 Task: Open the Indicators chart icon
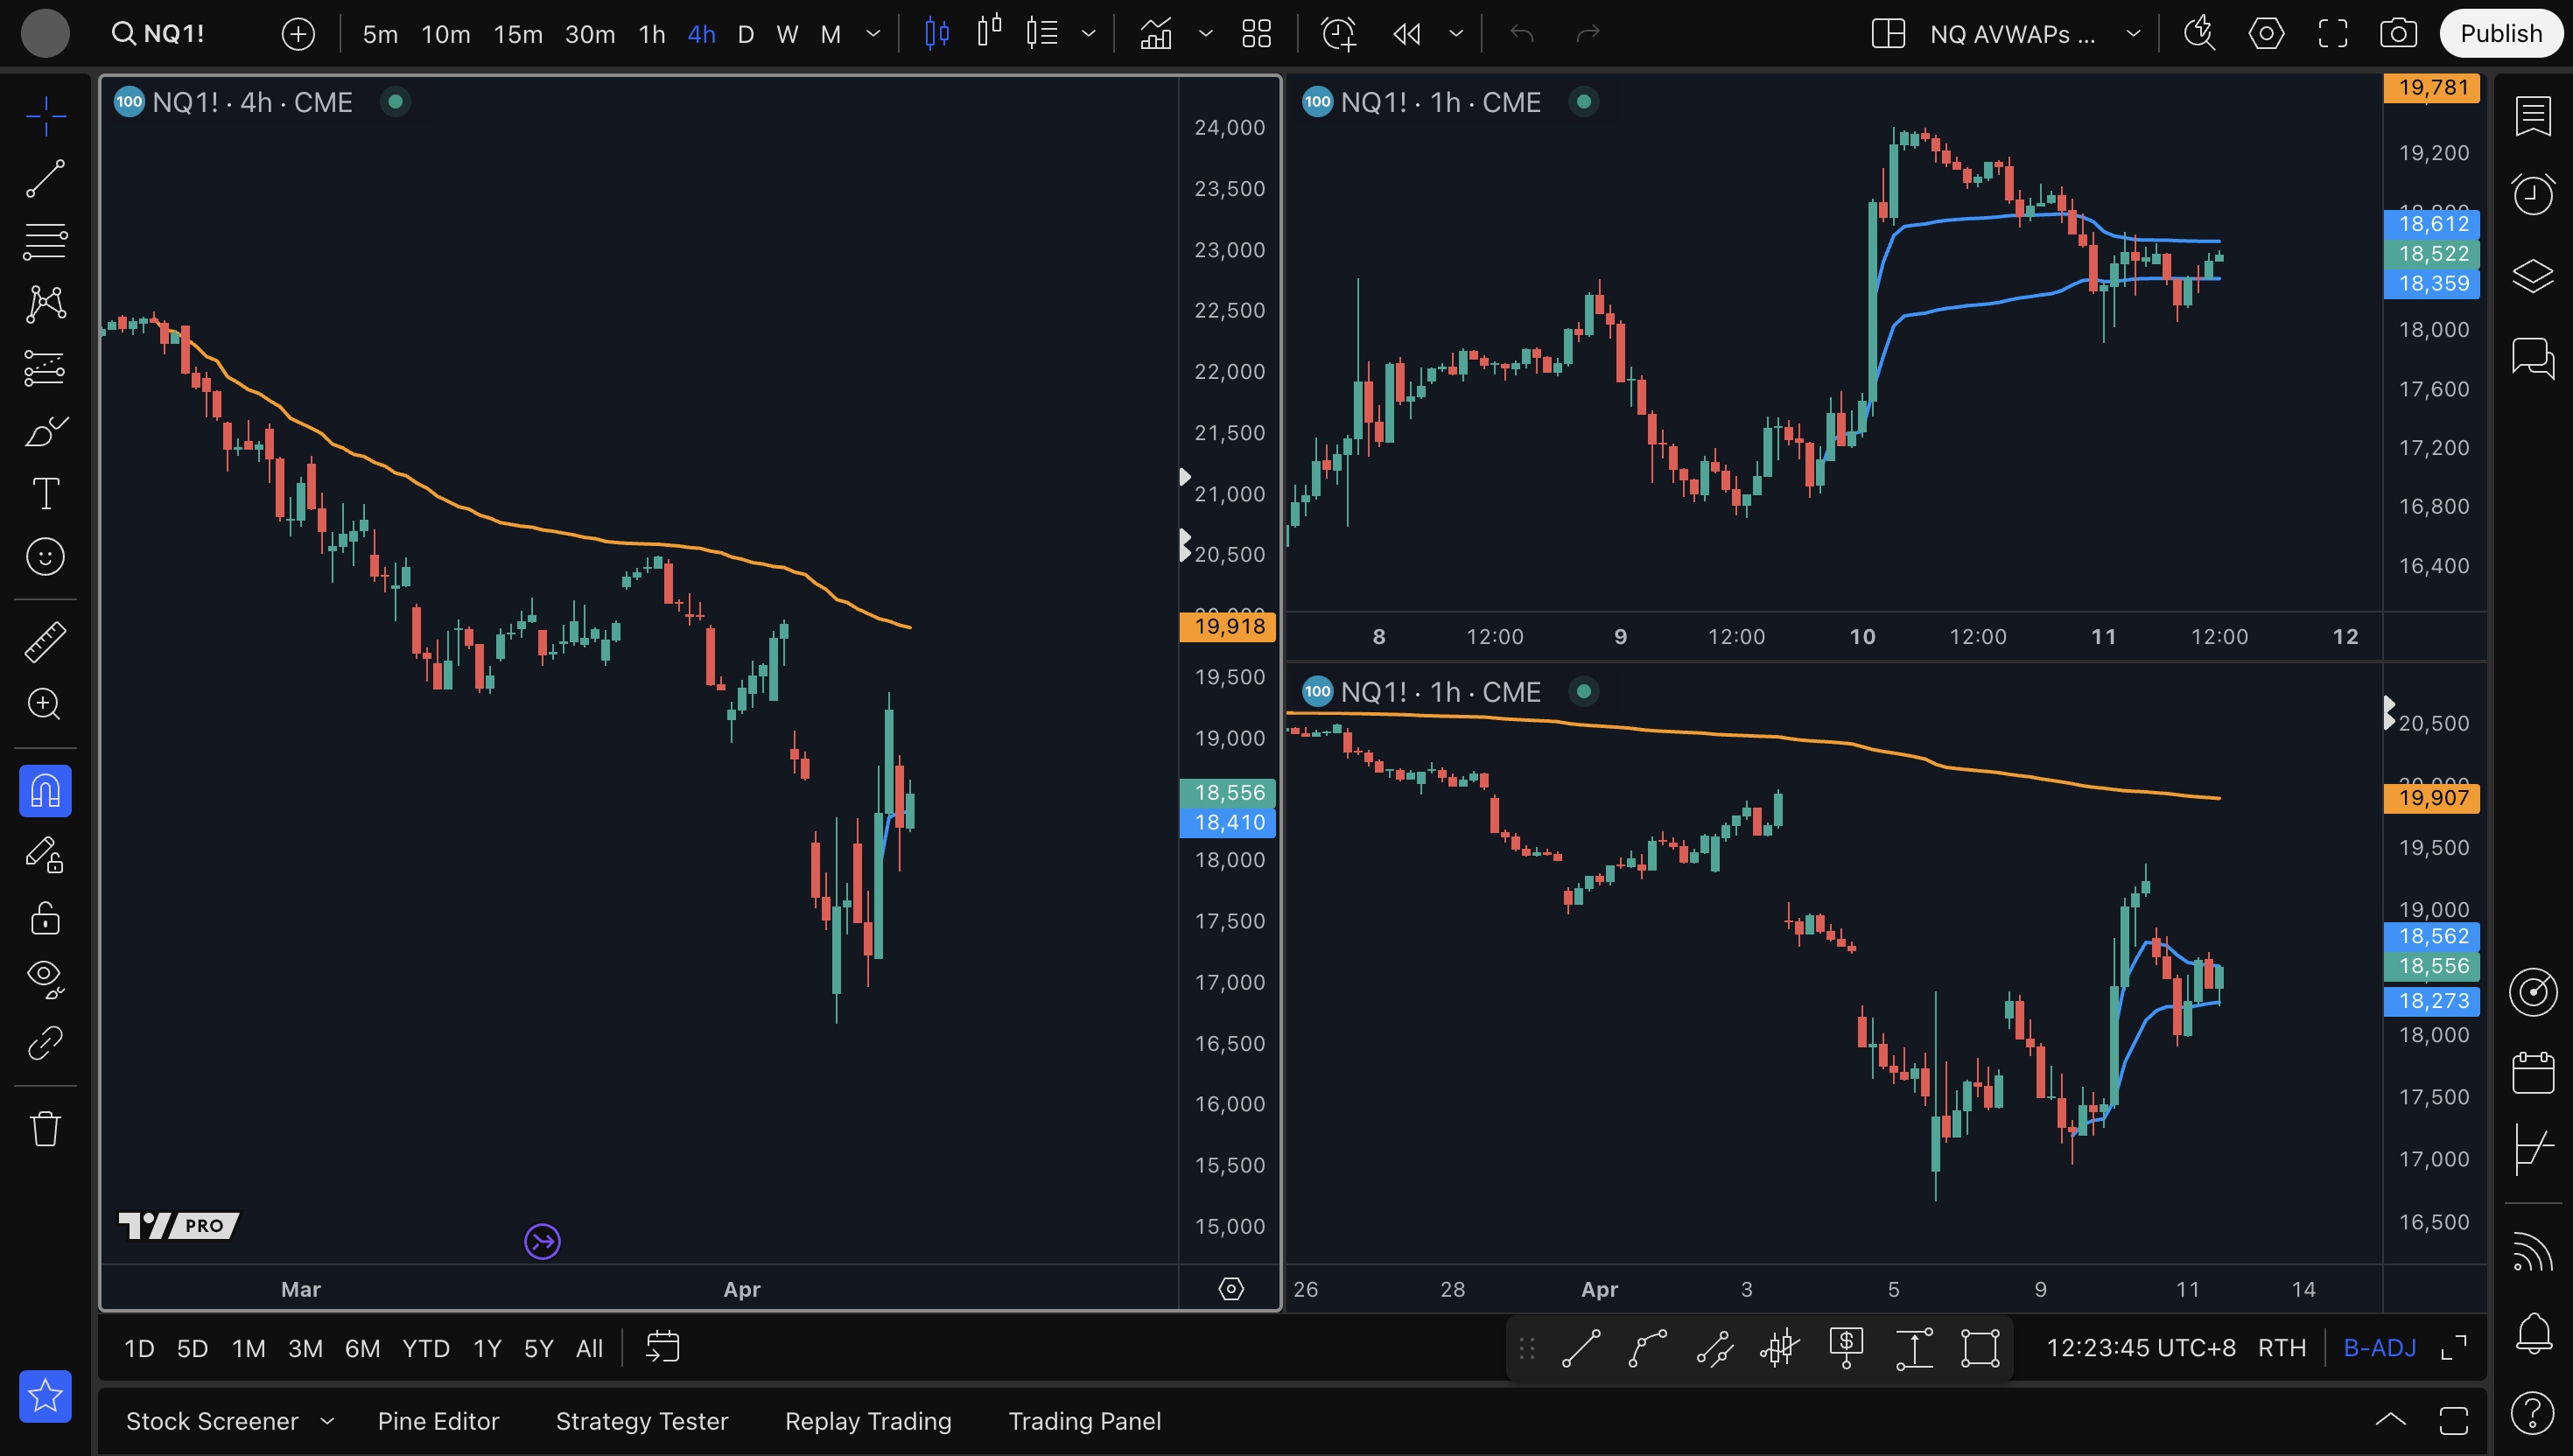(x=1156, y=34)
